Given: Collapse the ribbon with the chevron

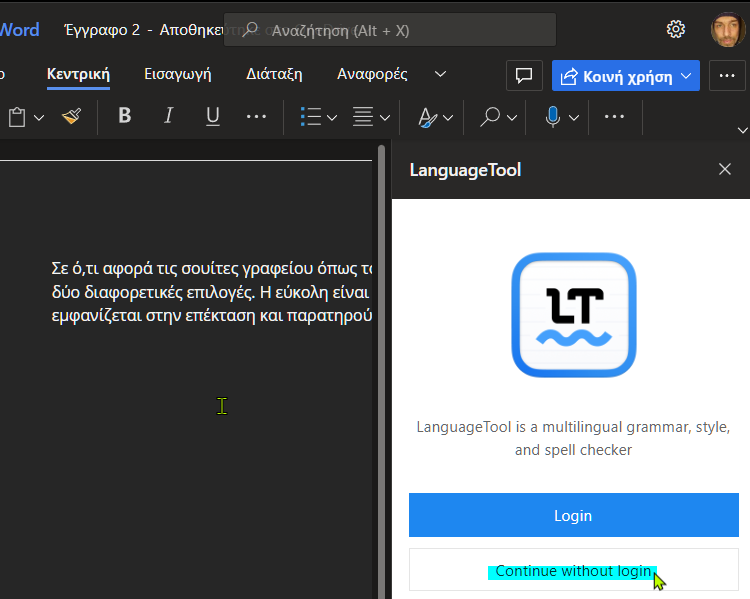Looking at the screenshot, I should coord(742,130).
